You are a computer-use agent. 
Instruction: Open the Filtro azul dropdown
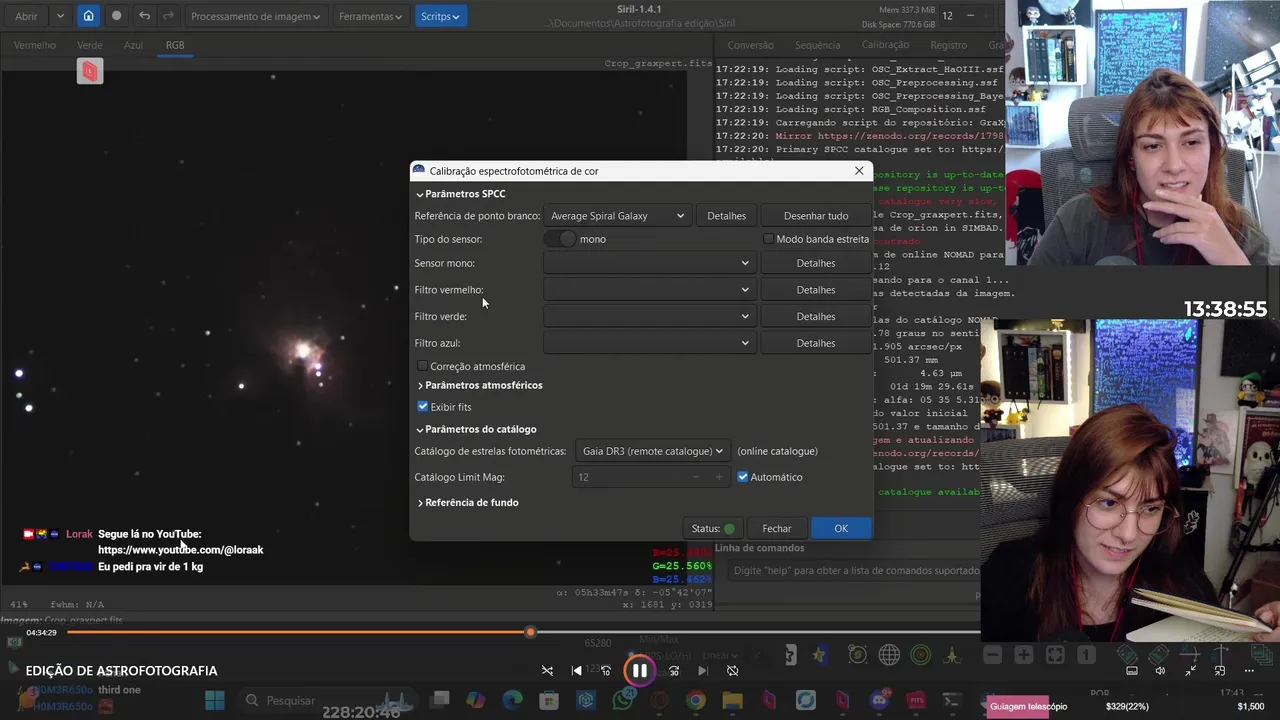coord(648,343)
